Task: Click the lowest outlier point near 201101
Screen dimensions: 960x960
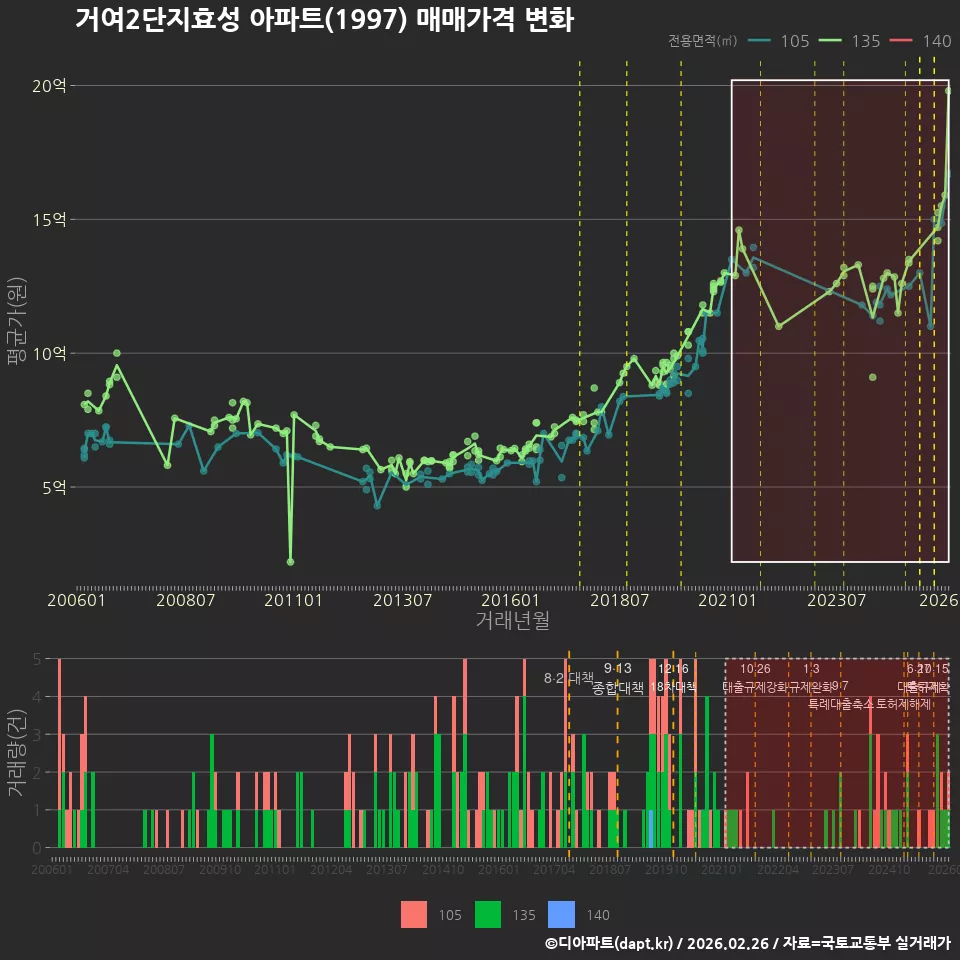Action: [x=290, y=561]
